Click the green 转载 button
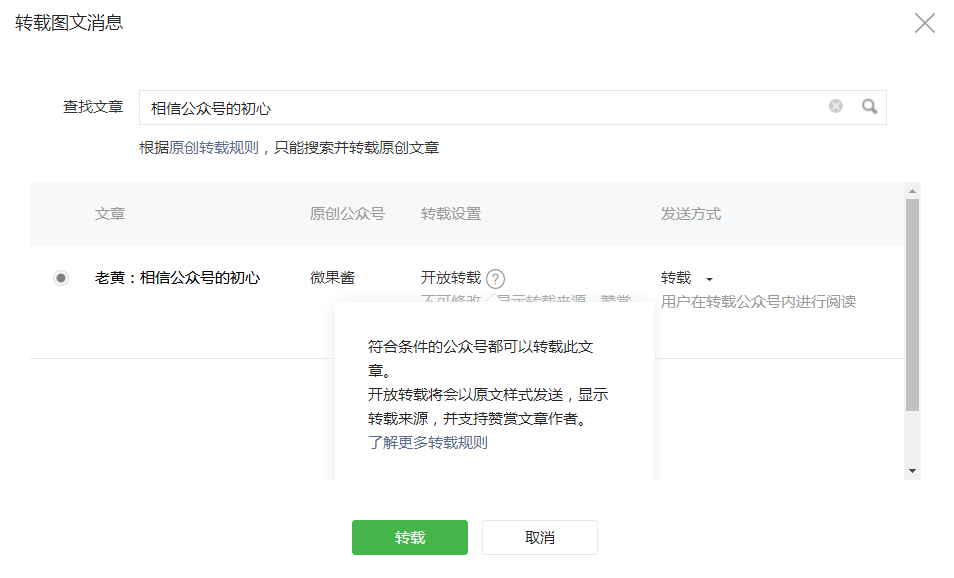This screenshot has height=578, width=954. pyautogui.click(x=409, y=537)
